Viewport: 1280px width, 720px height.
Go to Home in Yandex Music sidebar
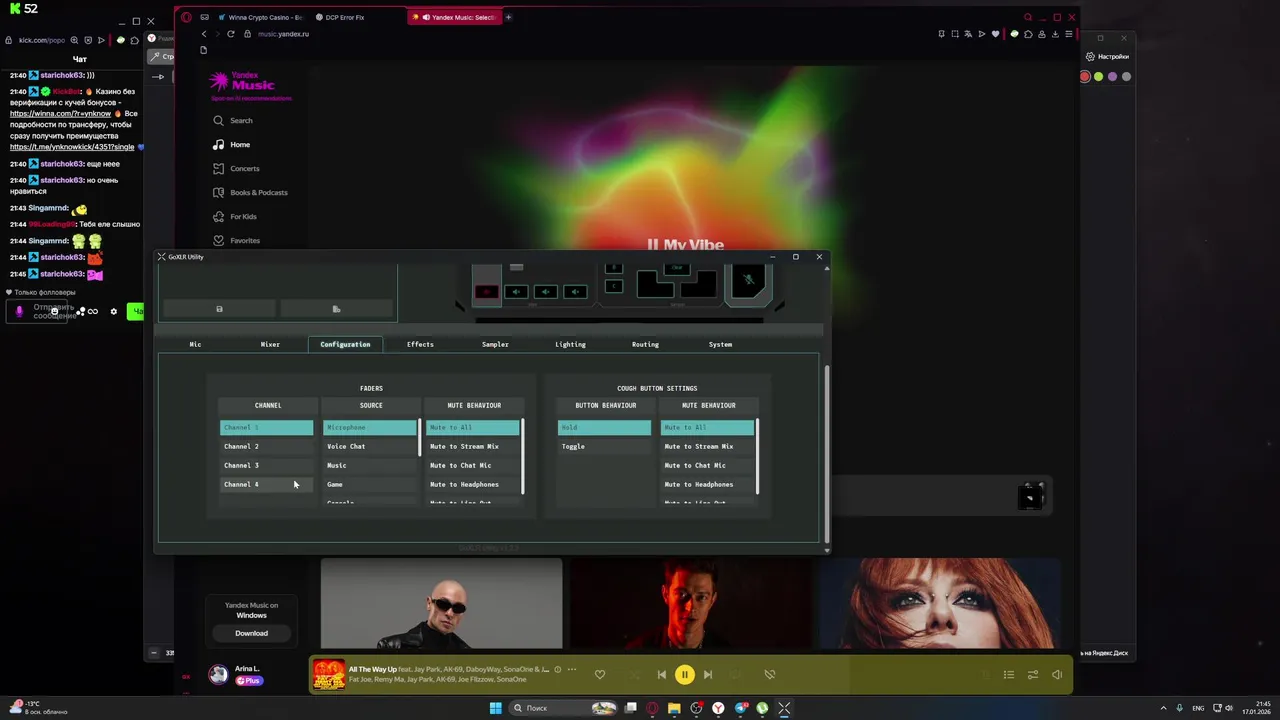(x=231, y=145)
